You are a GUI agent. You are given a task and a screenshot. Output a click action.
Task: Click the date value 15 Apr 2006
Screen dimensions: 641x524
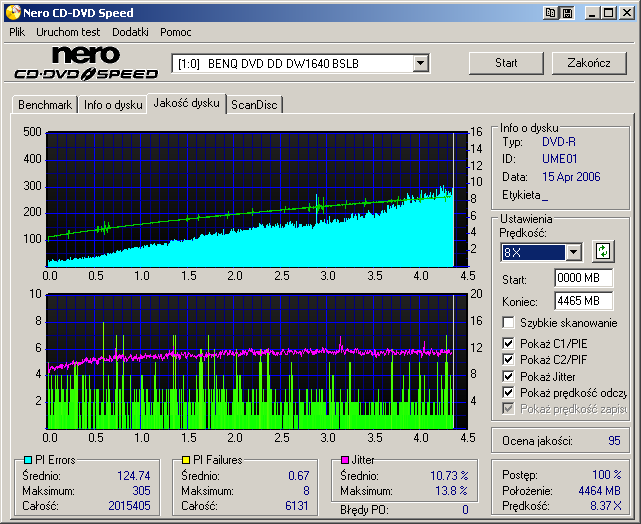click(x=571, y=177)
